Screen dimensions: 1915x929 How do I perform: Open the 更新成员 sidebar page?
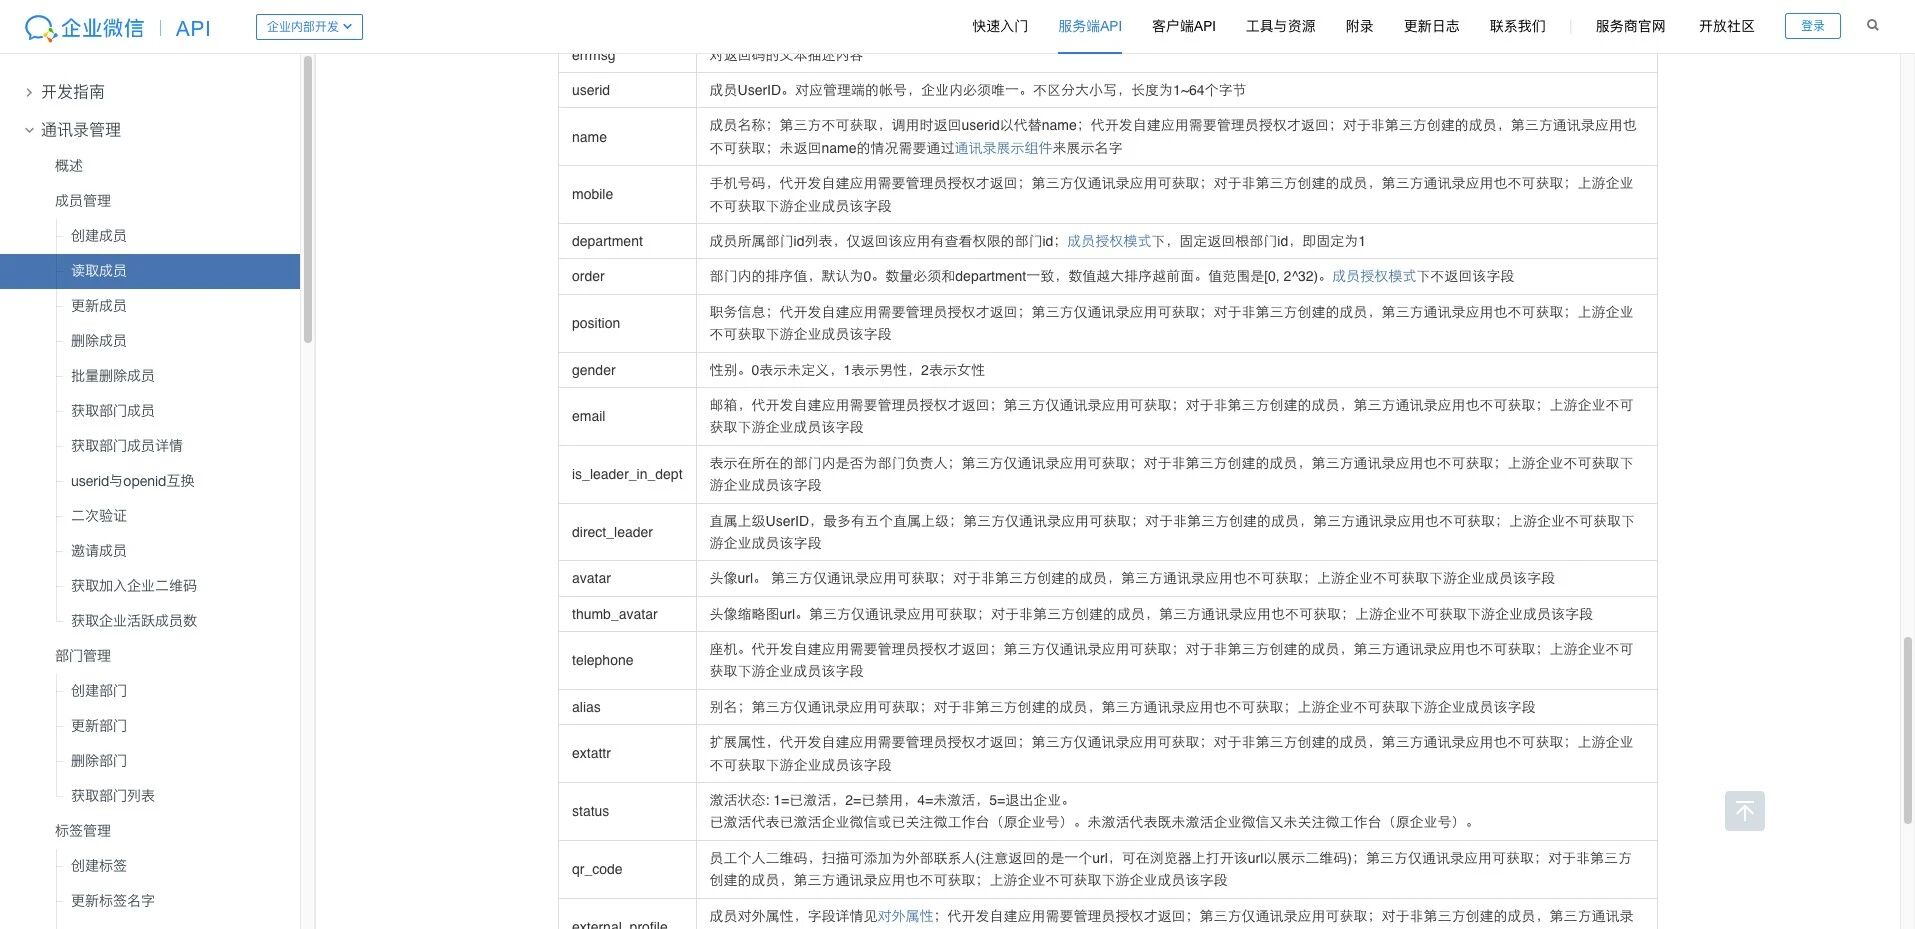point(99,306)
